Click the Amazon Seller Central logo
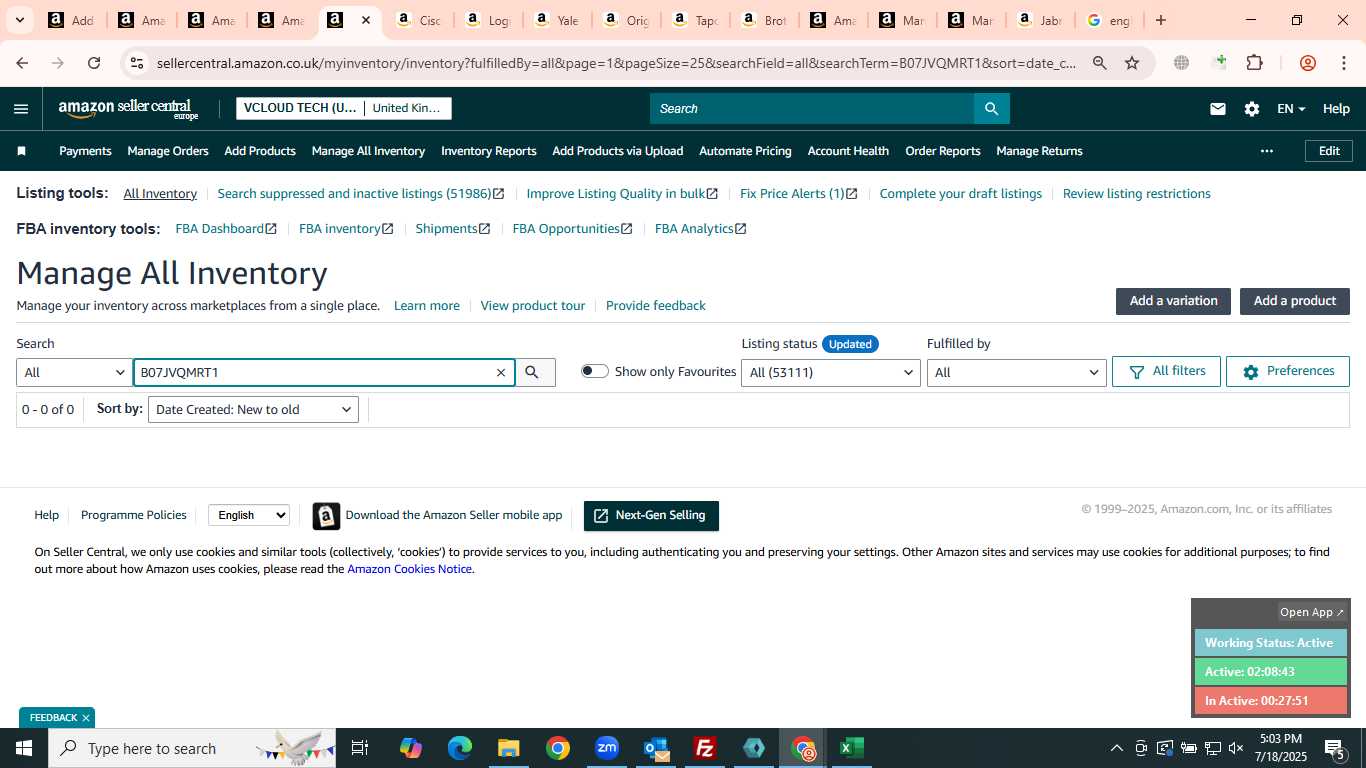The height and width of the screenshot is (768, 1366). pyautogui.click(x=128, y=109)
